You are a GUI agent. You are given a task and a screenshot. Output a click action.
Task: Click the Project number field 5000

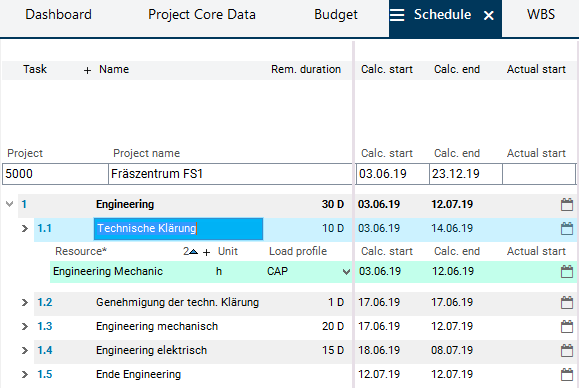(x=55, y=174)
